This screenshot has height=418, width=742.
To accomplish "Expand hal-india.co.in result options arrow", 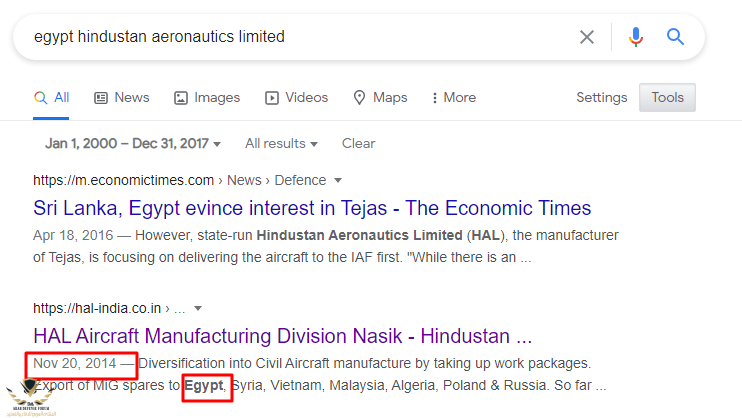I will coord(198,308).
